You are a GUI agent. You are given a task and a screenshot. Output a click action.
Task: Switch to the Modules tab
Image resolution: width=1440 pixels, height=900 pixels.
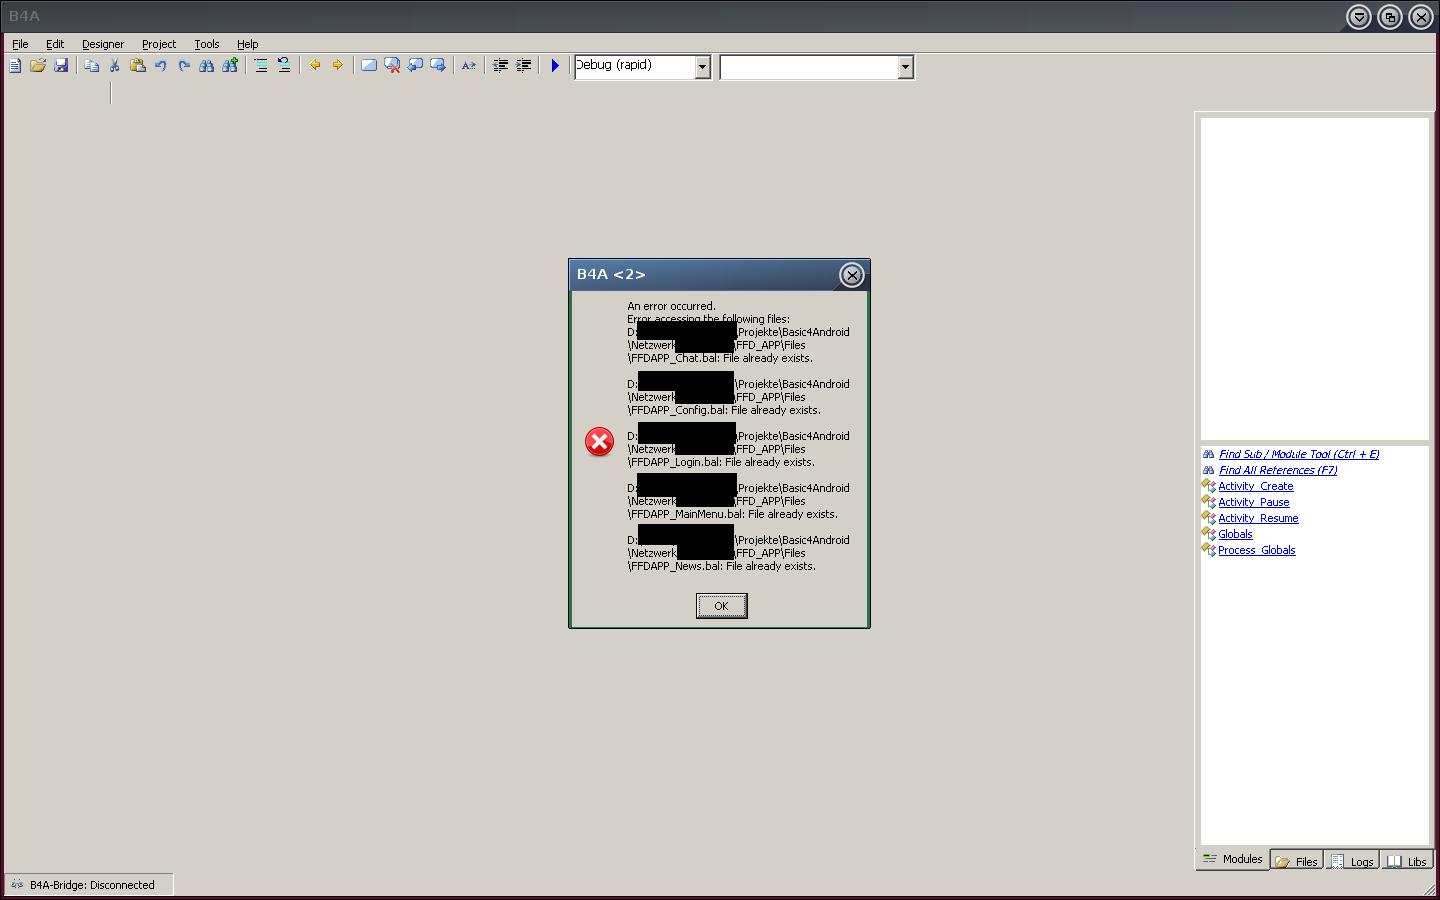pyautogui.click(x=1233, y=859)
